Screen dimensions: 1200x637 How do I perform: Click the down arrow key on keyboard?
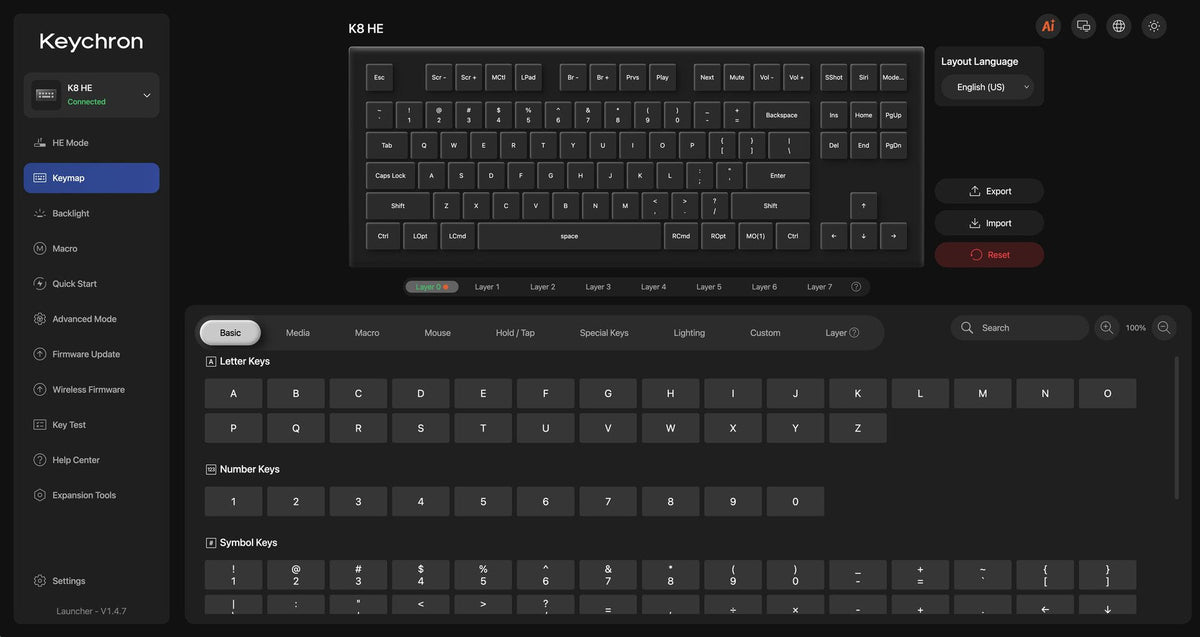tap(863, 236)
